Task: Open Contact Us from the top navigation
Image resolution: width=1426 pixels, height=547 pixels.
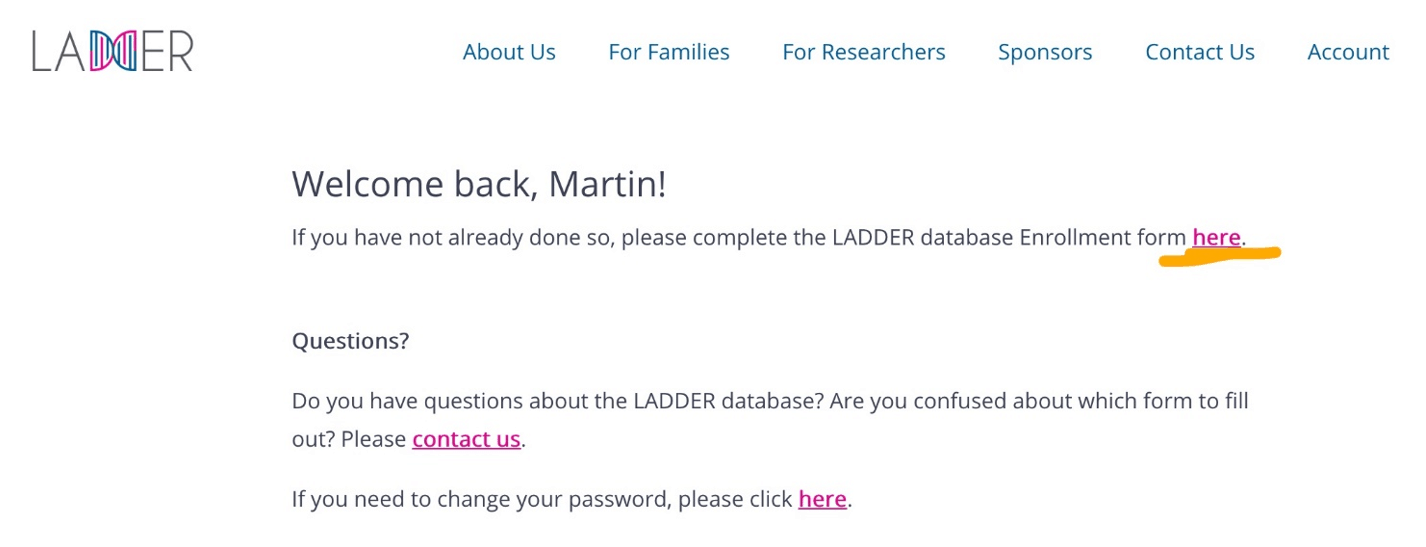Action: pyautogui.click(x=1200, y=52)
